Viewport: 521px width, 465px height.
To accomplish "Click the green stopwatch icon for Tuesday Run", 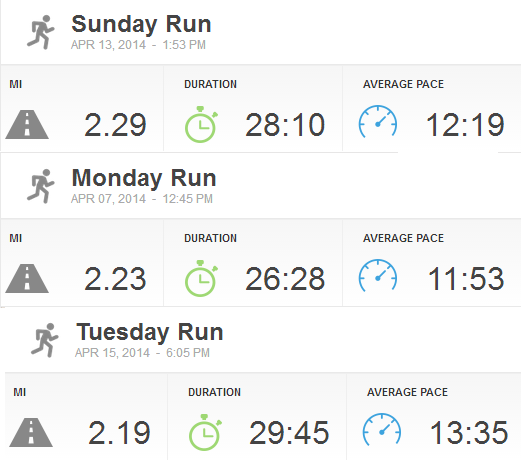I will pyautogui.click(x=205, y=432).
